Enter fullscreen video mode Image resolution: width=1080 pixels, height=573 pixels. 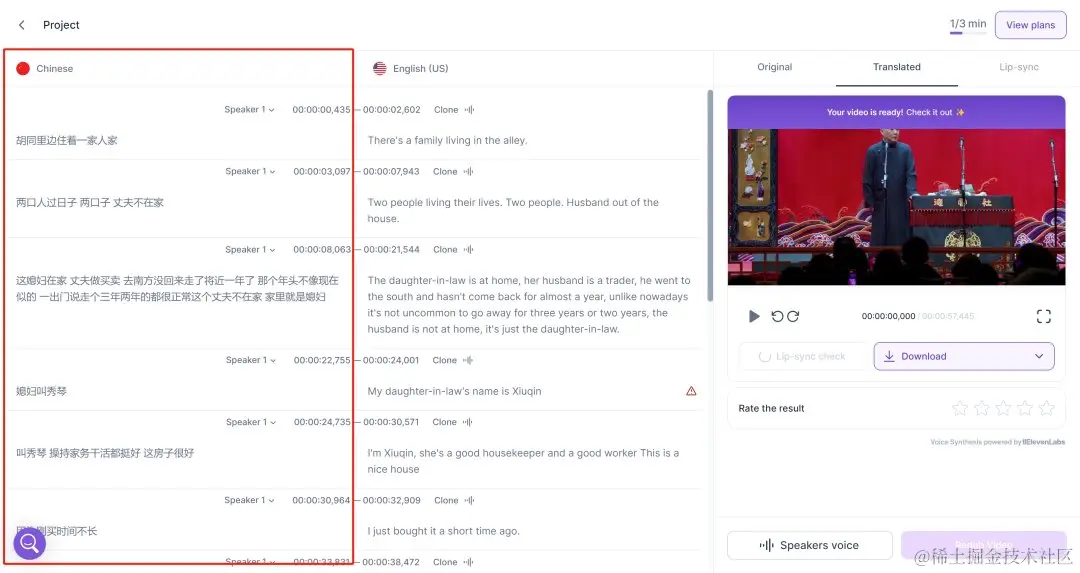point(1043,316)
